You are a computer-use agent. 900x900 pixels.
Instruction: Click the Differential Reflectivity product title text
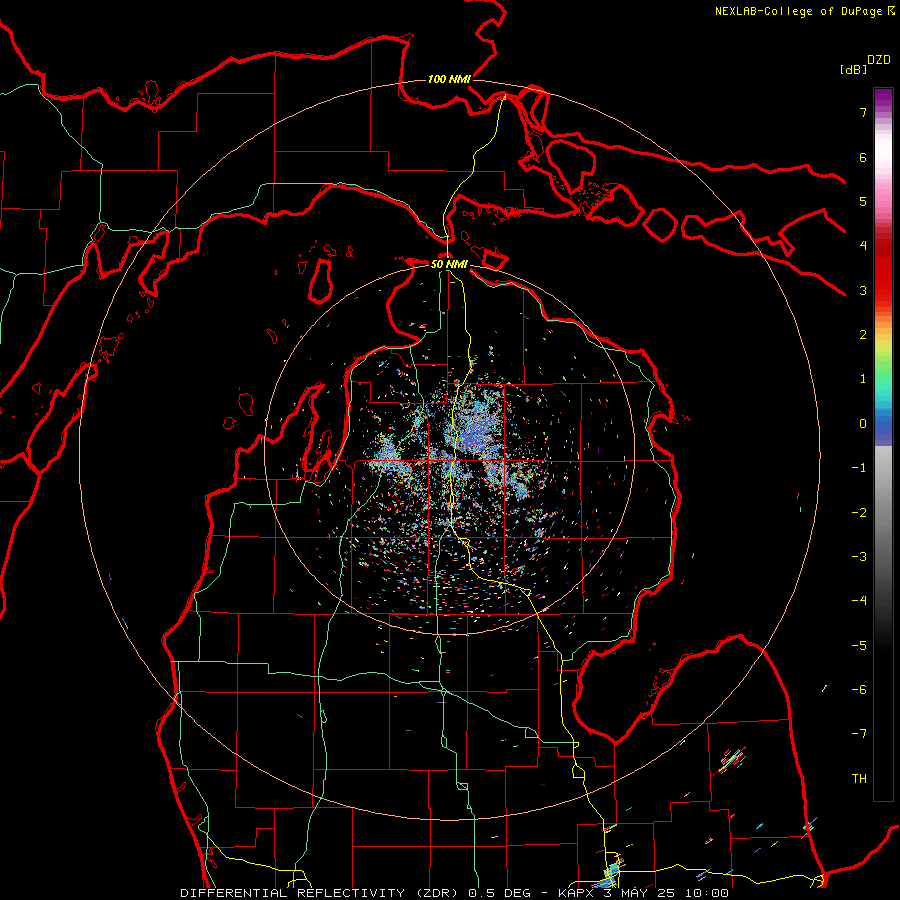319,893
